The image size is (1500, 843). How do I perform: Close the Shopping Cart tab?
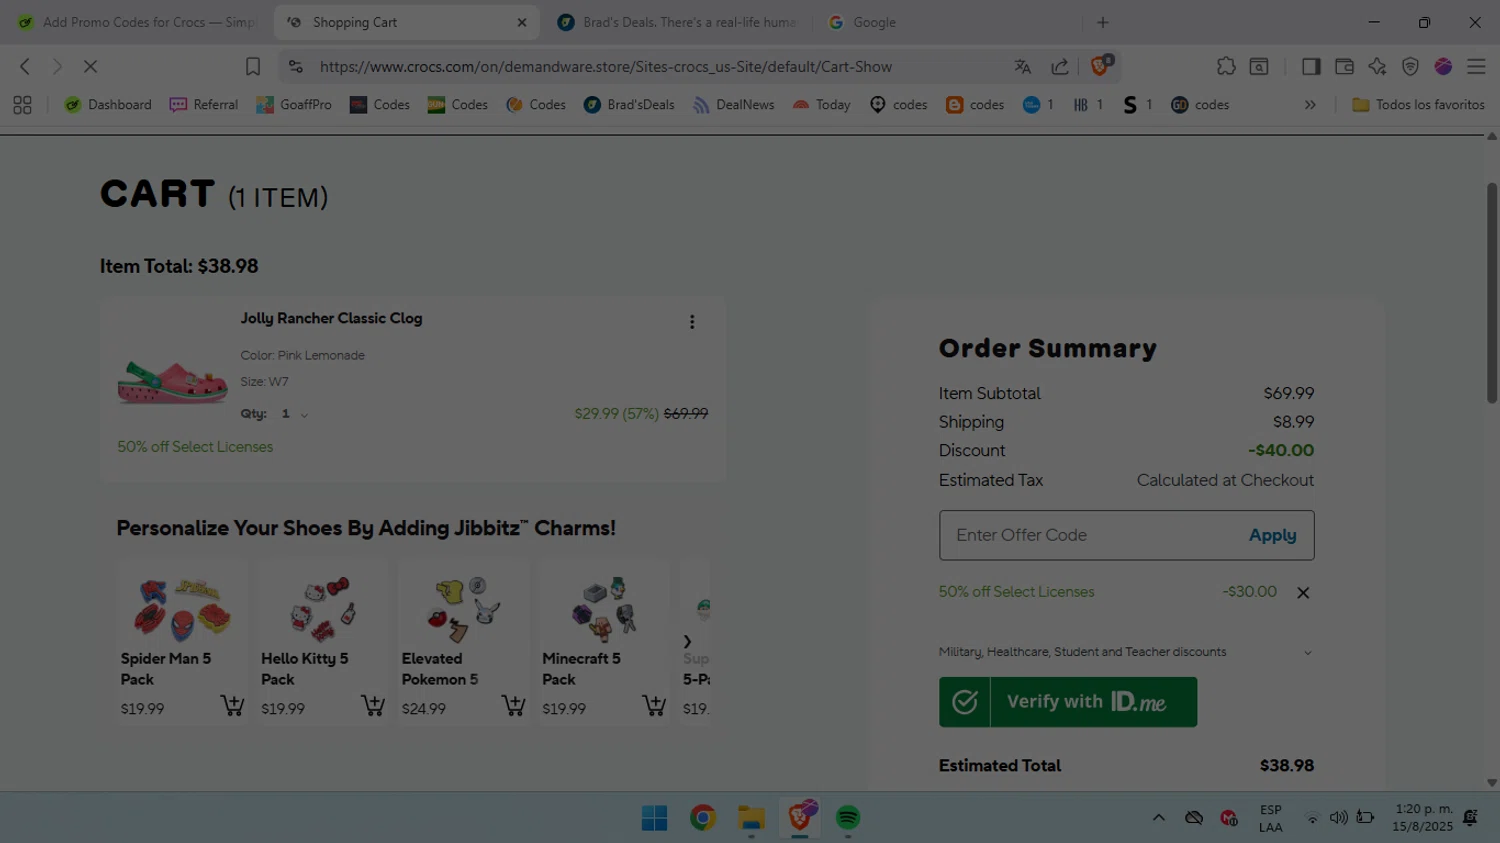click(x=521, y=22)
